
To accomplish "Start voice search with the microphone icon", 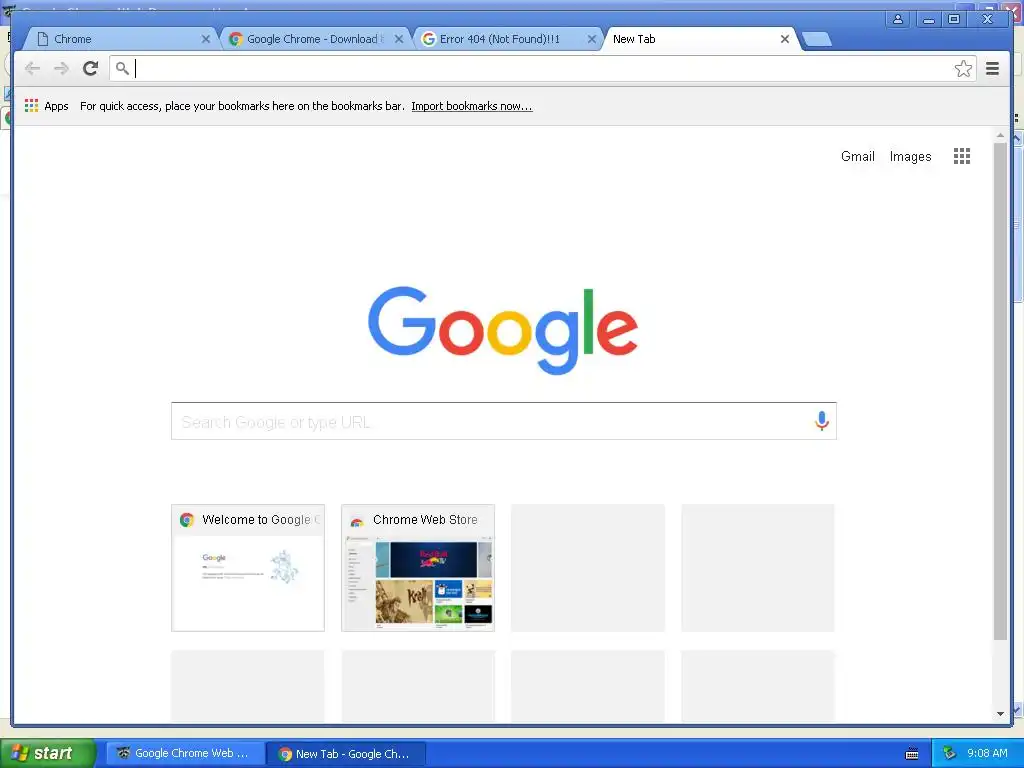I will pyautogui.click(x=822, y=421).
